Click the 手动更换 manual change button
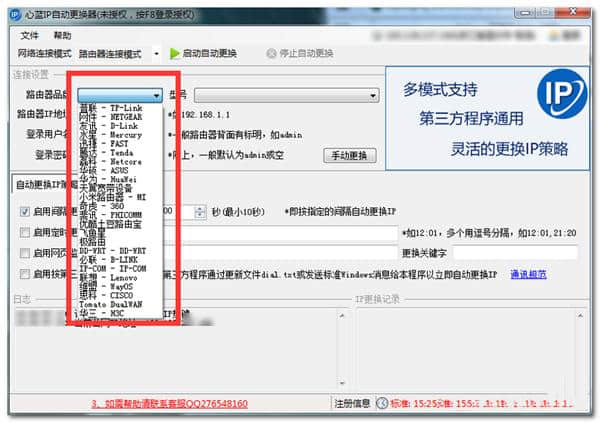Viewport: 600px width, 423px height. 349,155
